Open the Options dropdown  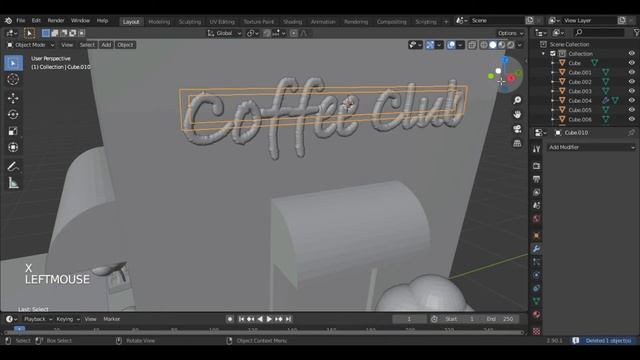[x=510, y=33]
